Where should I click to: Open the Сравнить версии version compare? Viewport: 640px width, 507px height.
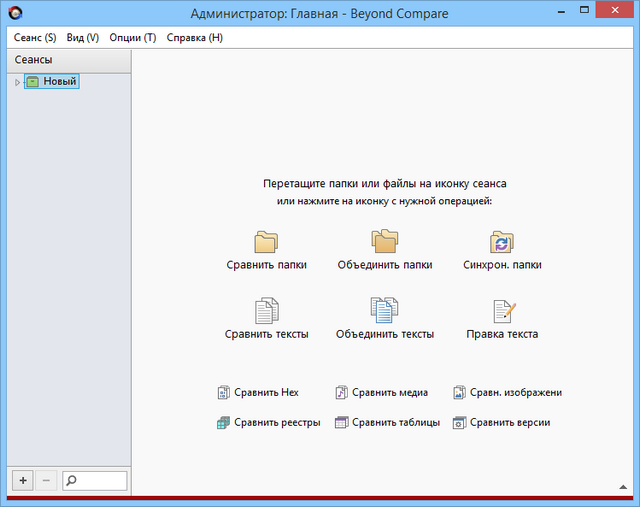(x=502, y=423)
